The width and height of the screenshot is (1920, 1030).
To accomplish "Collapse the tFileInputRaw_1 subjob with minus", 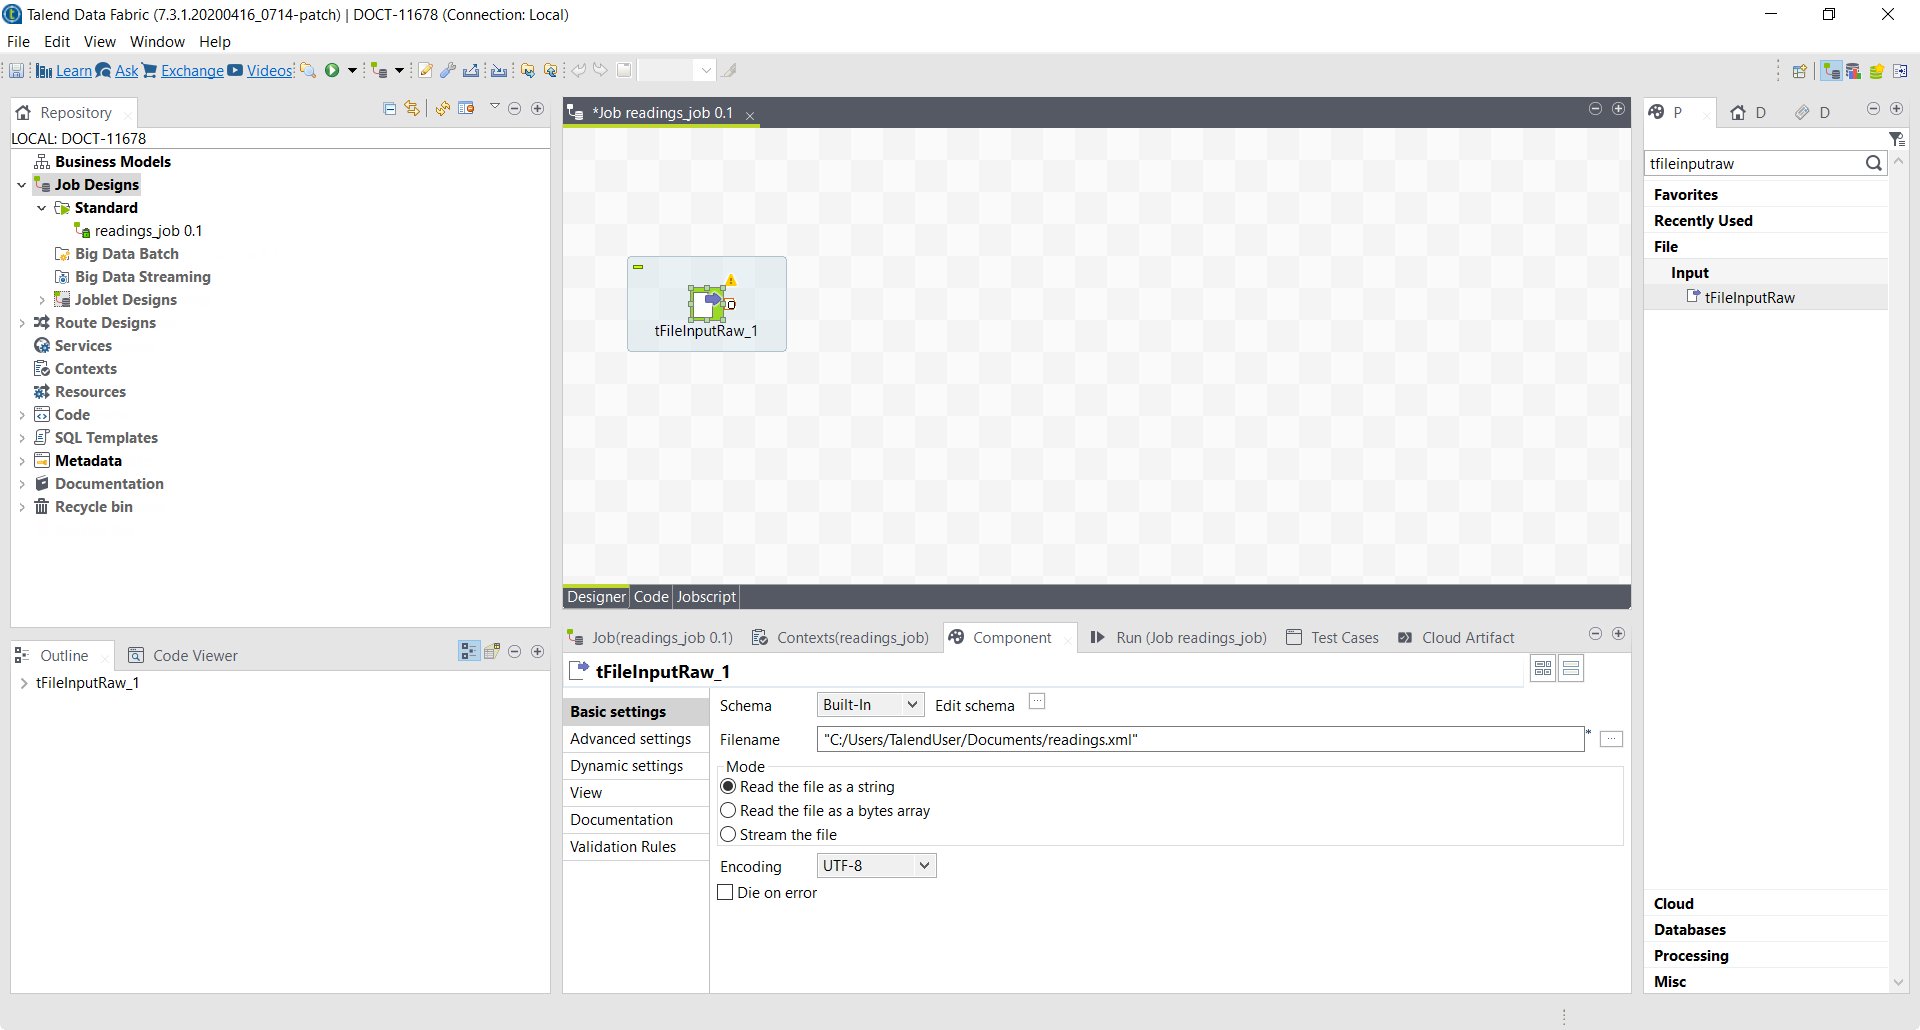I will 638,267.
